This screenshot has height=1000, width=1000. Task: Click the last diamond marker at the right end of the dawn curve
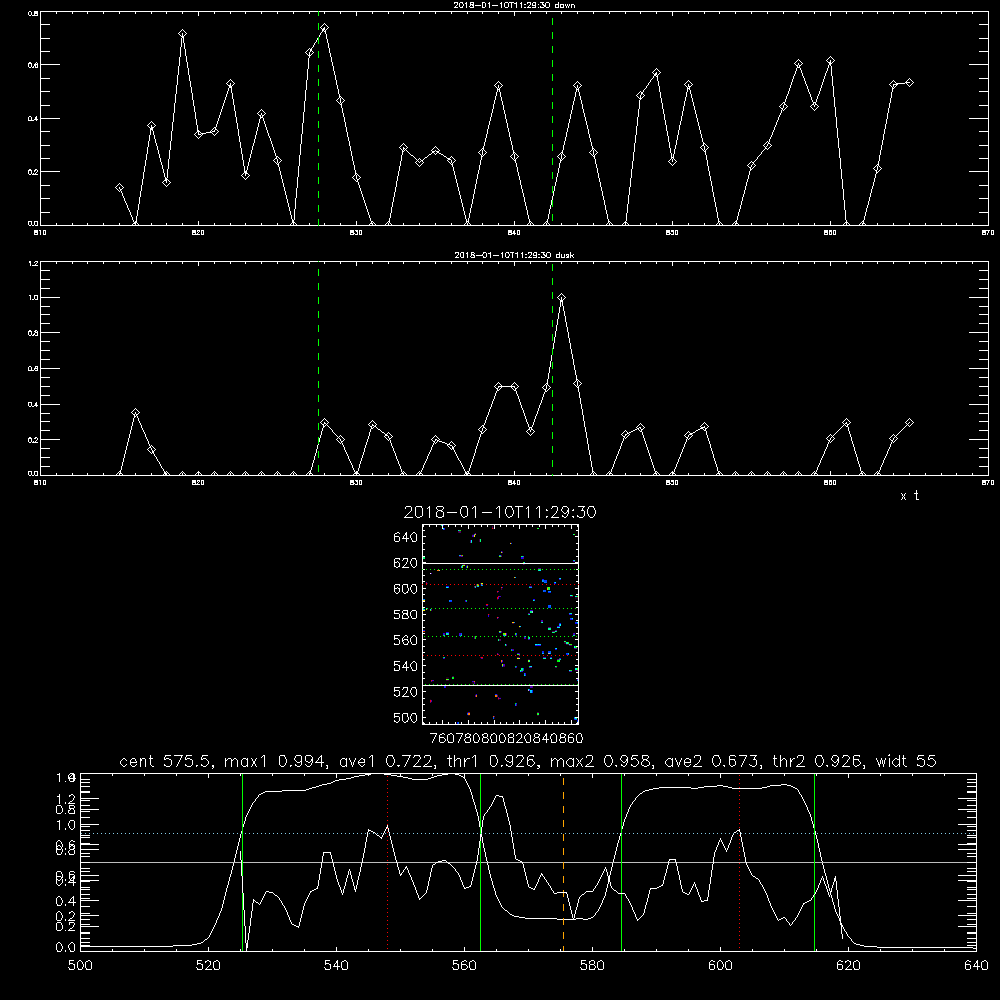coord(910,83)
